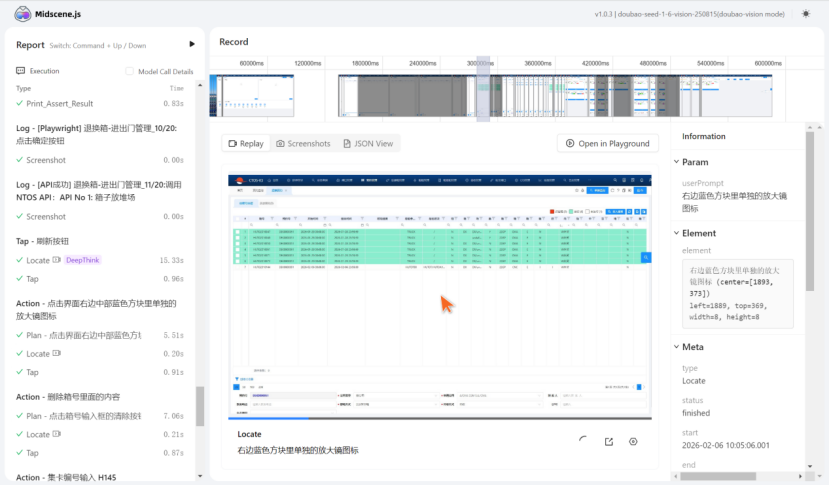Click the userPrompt value text in Param
Screen dimensions: 830x485
pos(734,202)
